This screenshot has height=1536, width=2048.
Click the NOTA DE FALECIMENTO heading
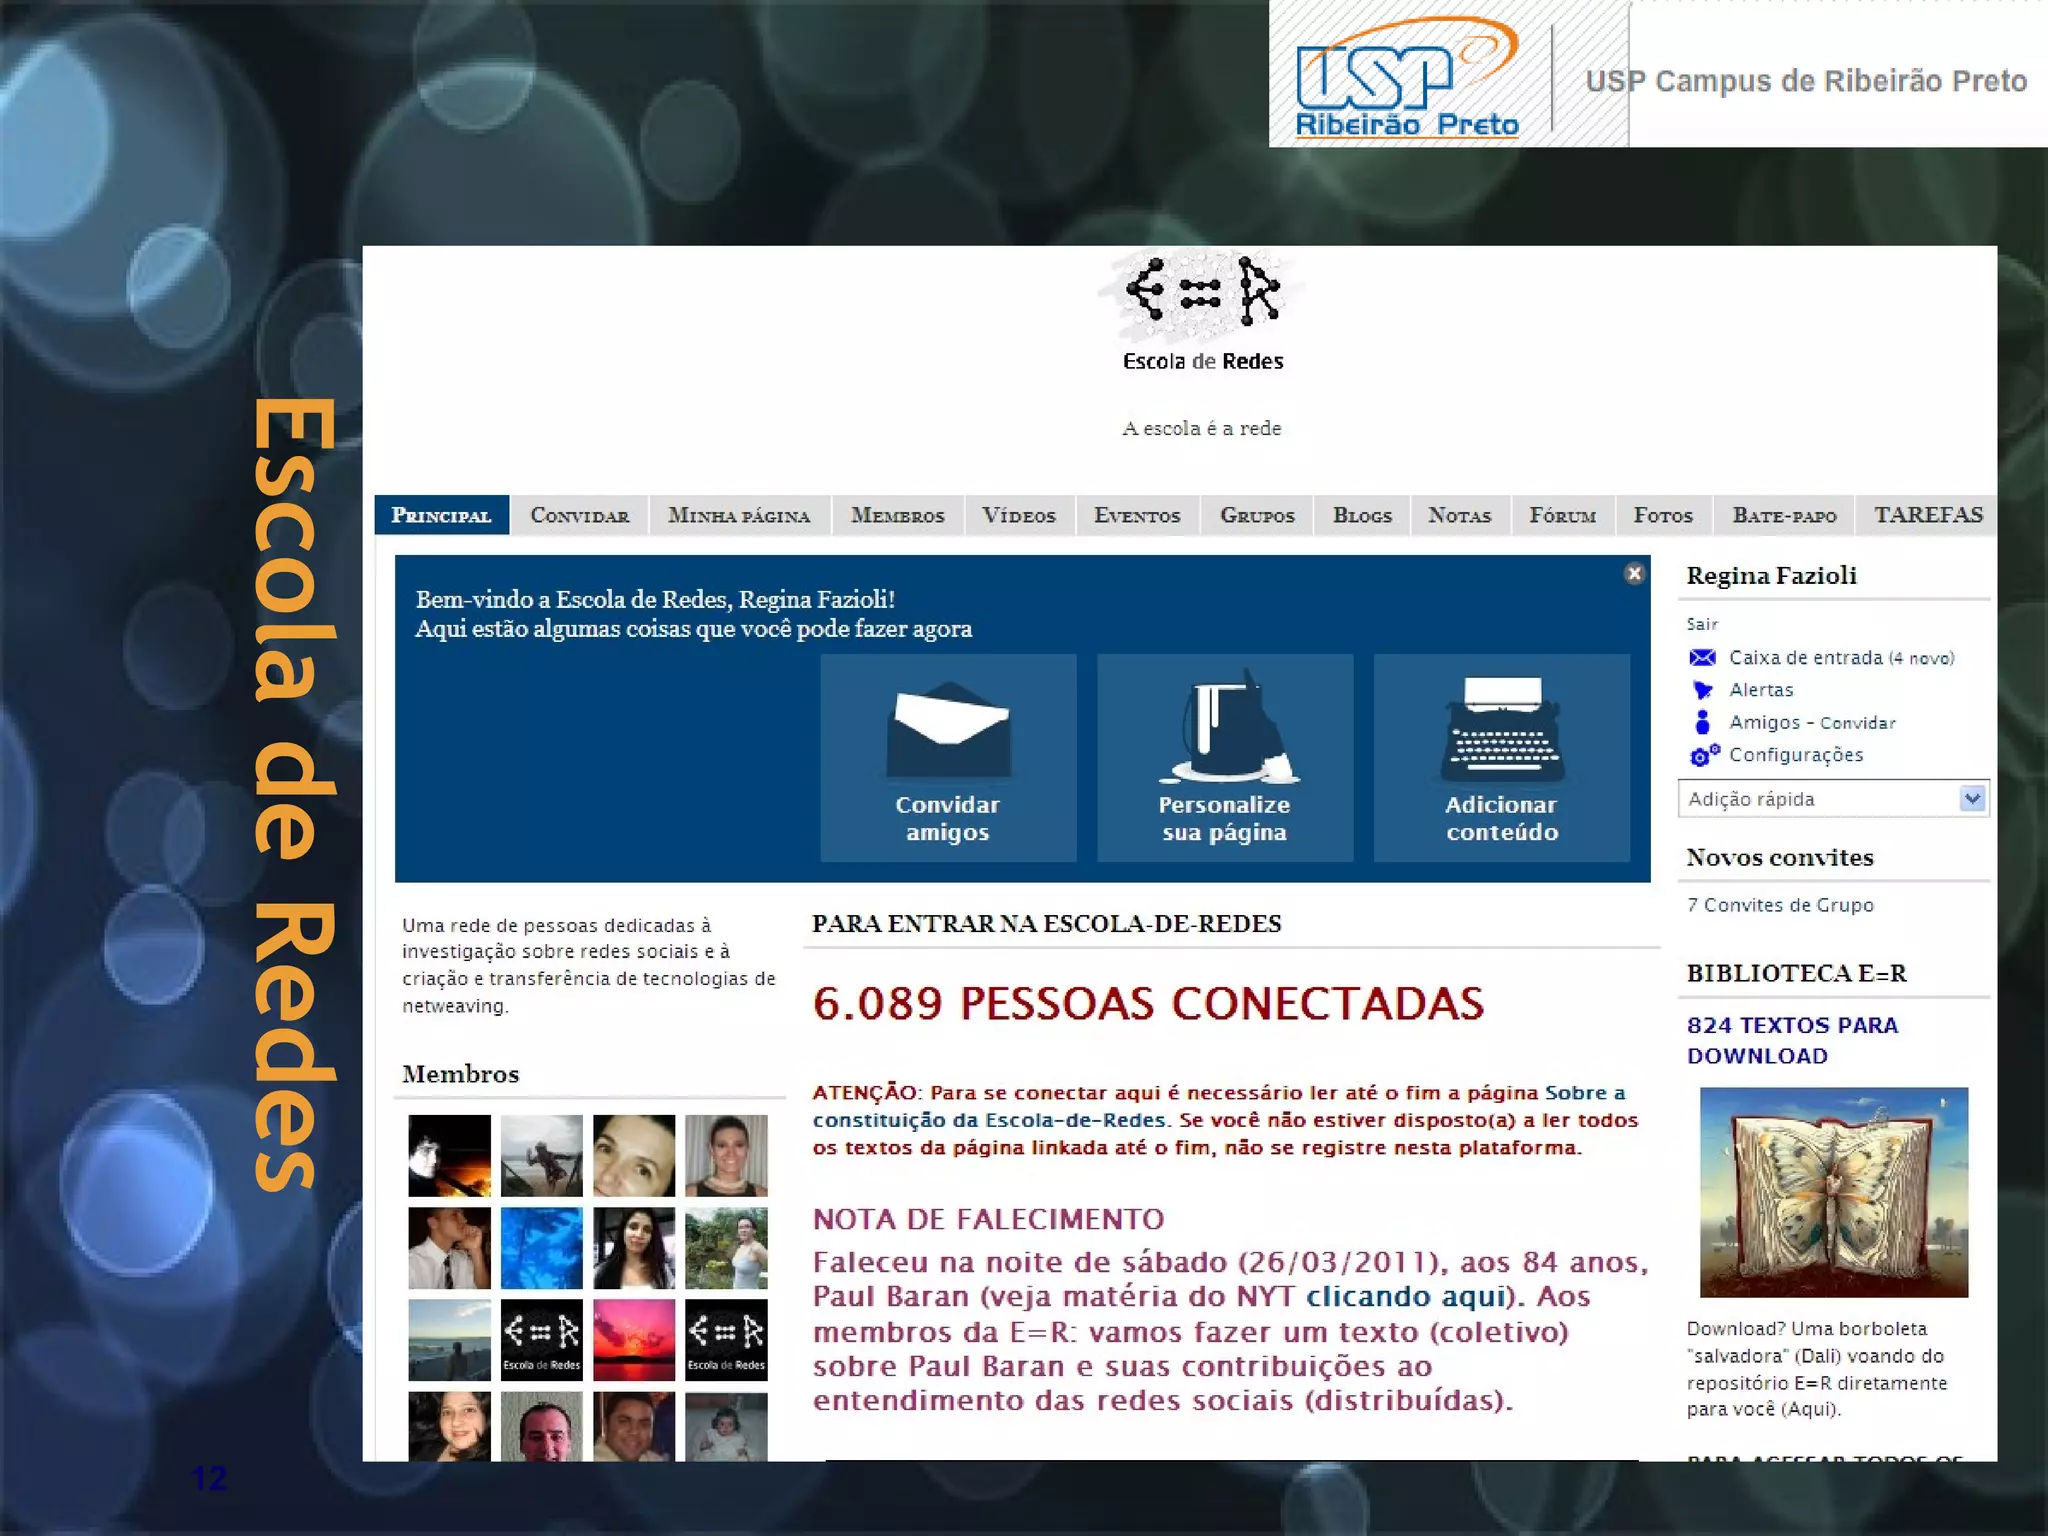988,1219
